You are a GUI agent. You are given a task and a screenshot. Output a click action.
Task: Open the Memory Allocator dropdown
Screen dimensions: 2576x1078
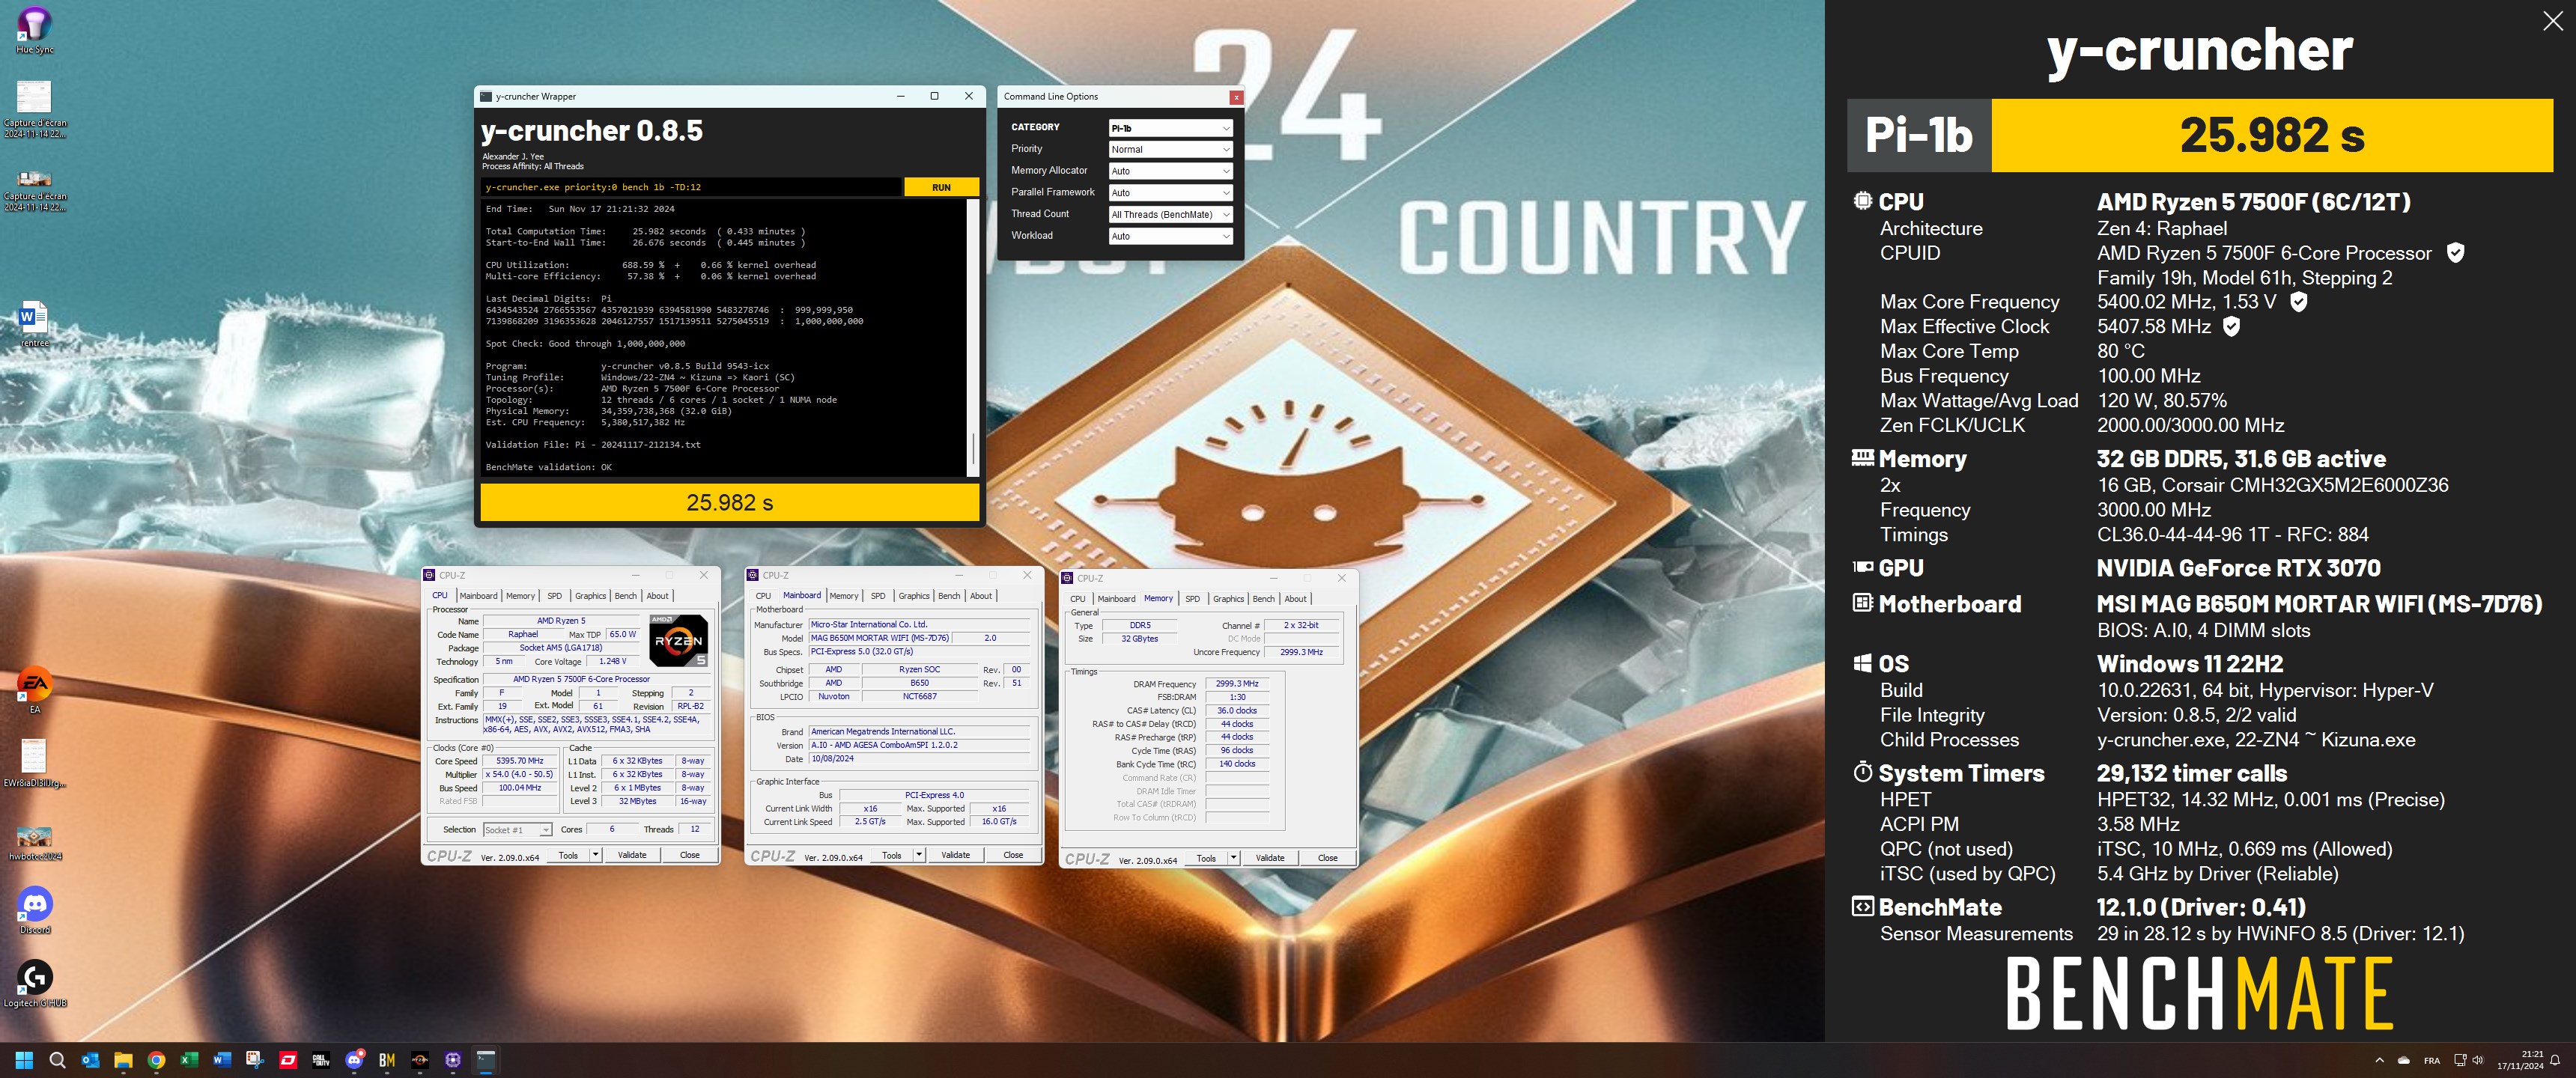coord(1170,171)
